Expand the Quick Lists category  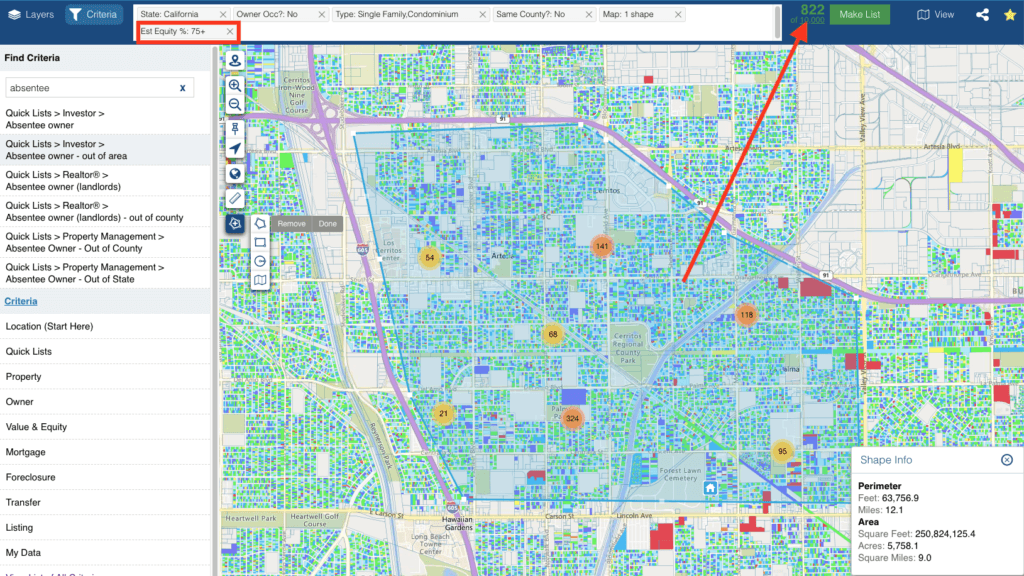pos(105,351)
